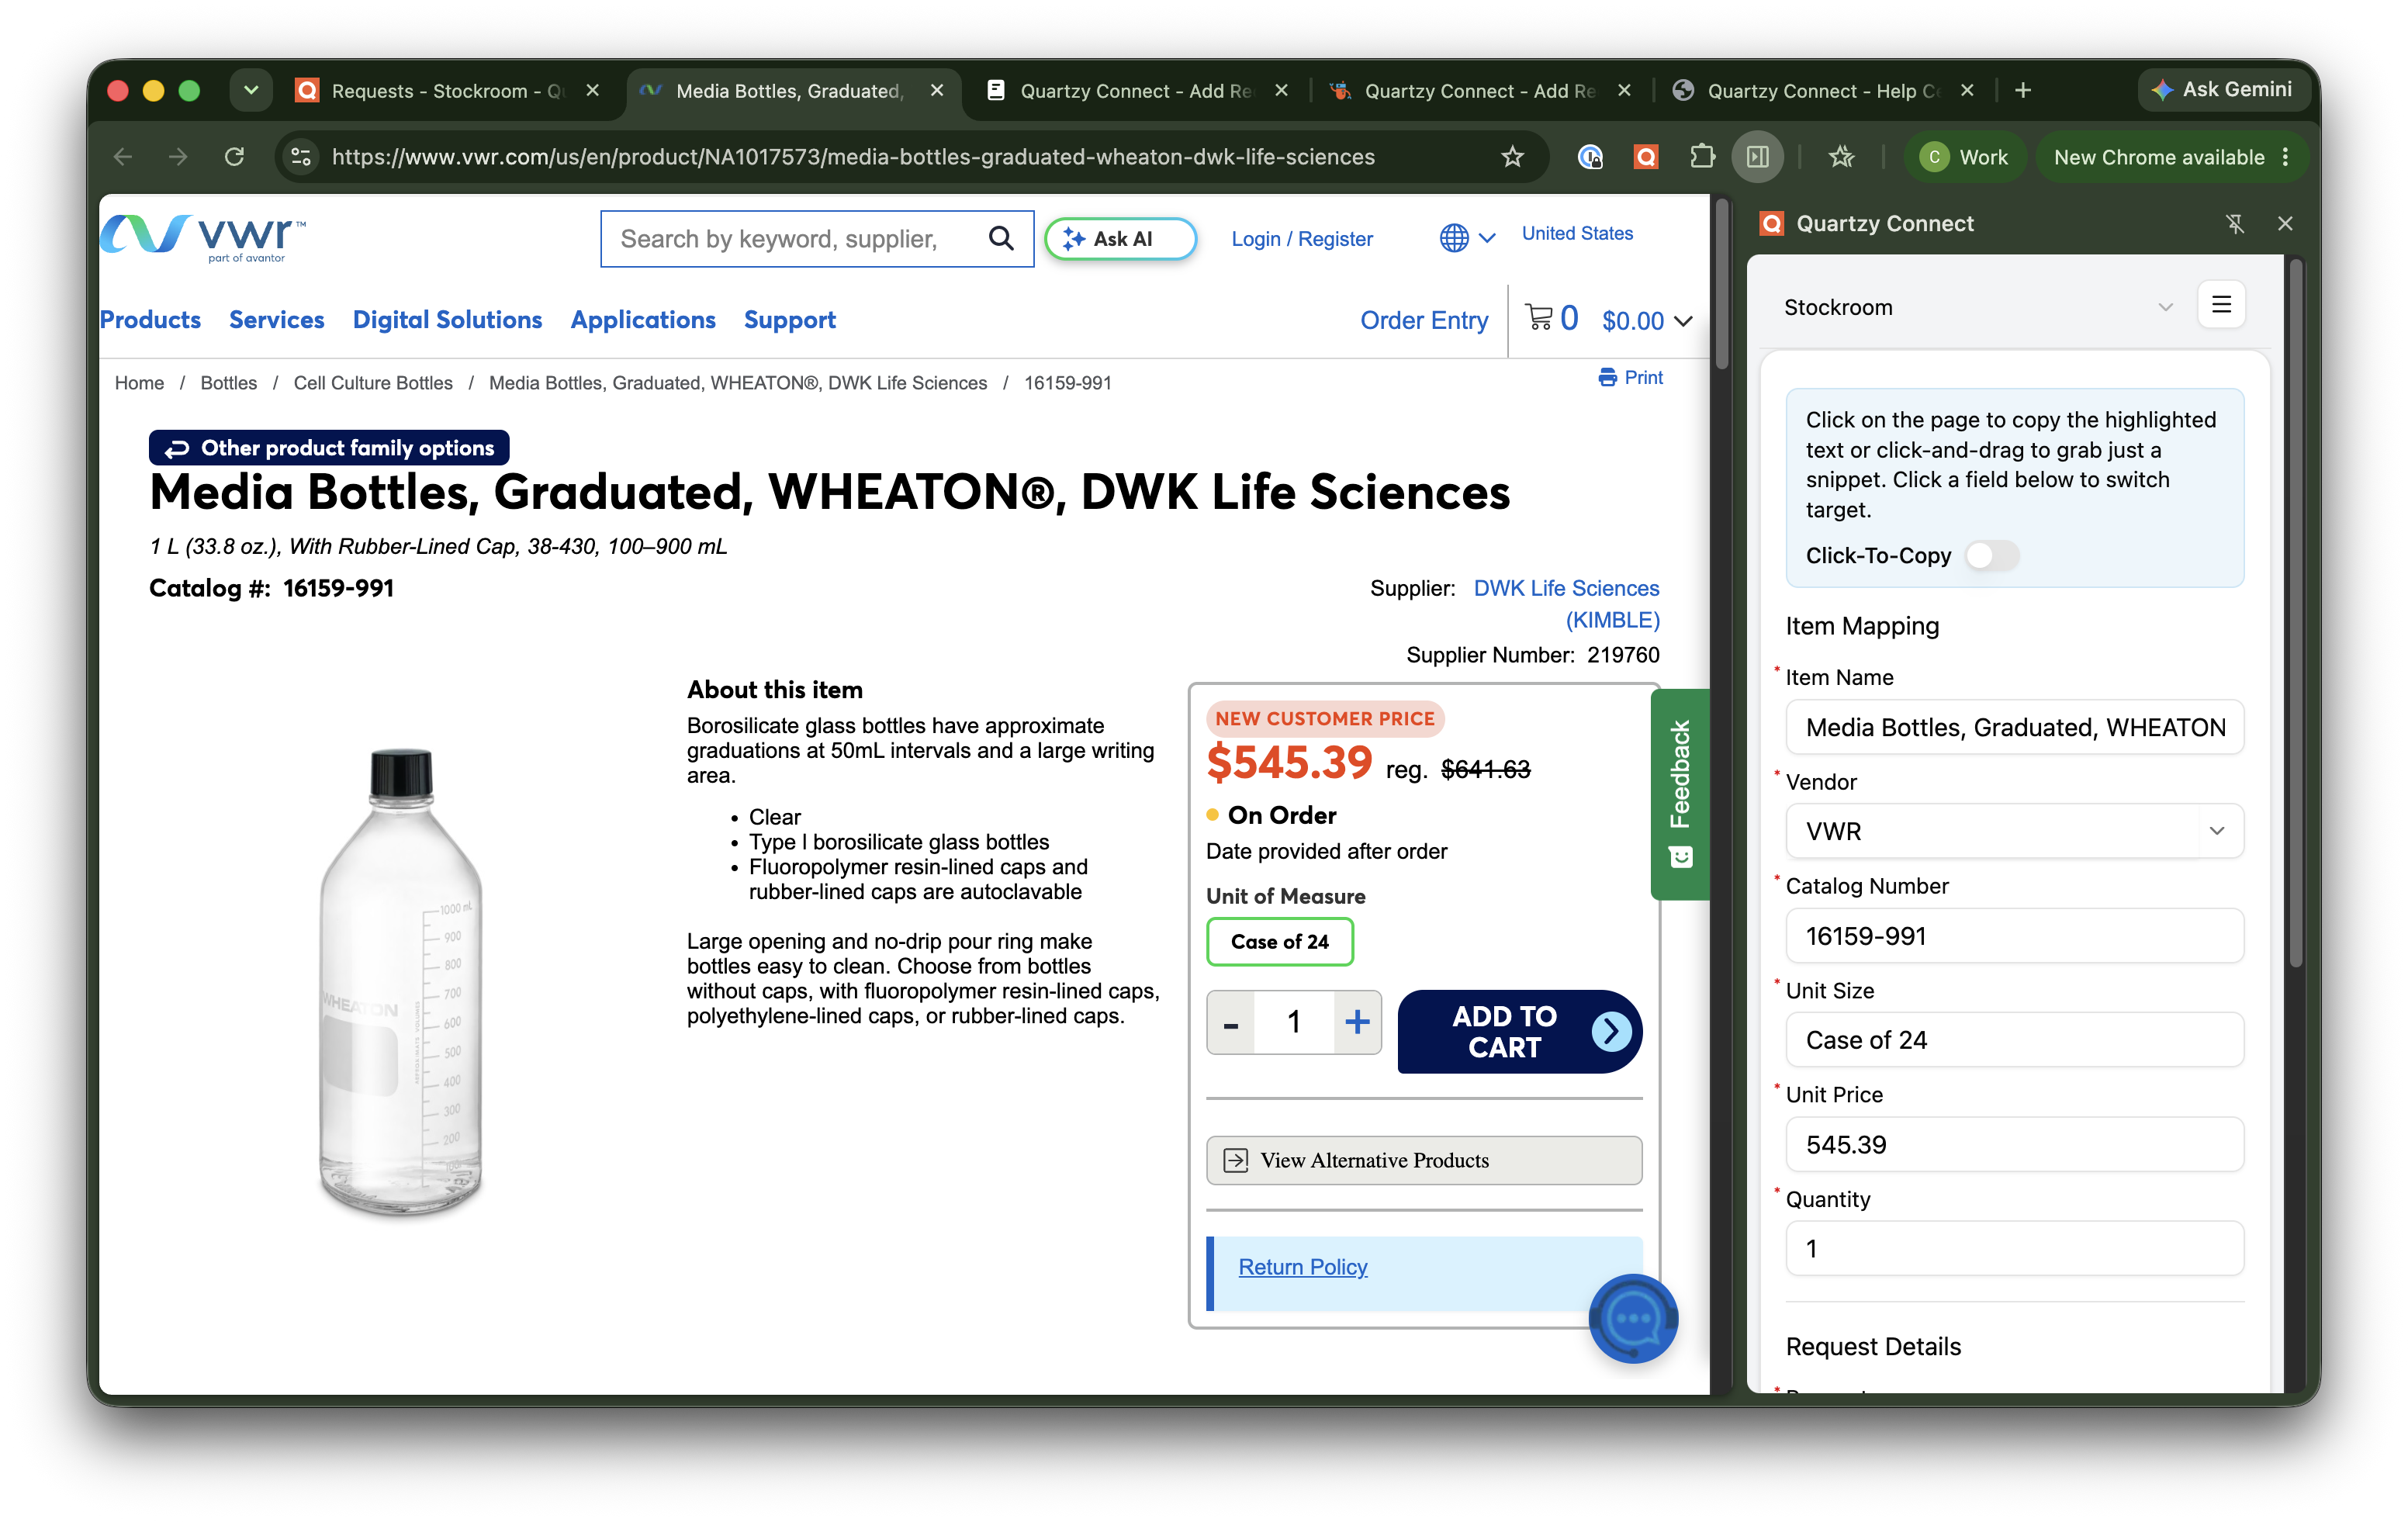Open the Services menu
2408x1522 pixels.
point(277,320)
